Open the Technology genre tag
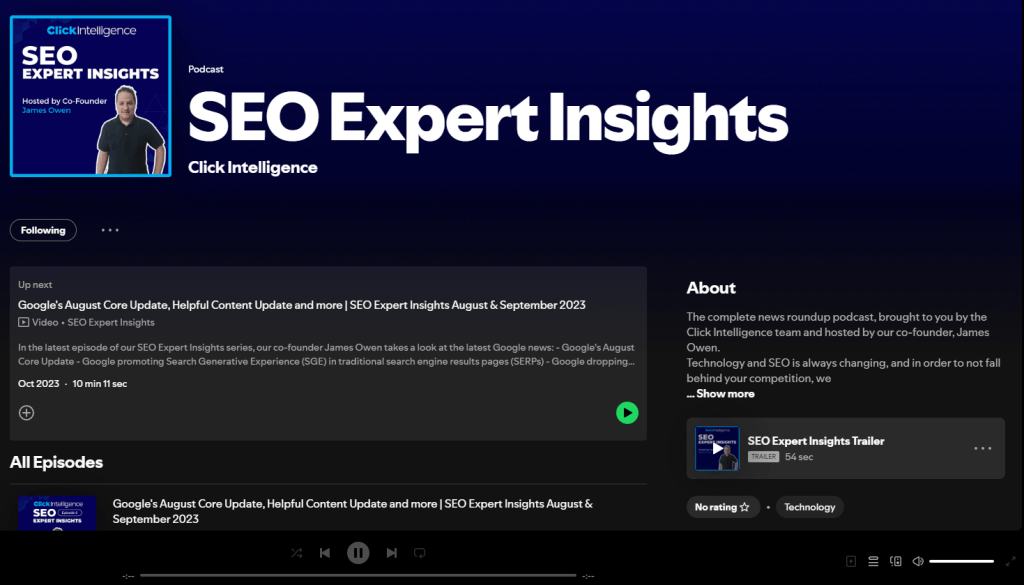Screen dimensions: 1024x585 [809, 507]
